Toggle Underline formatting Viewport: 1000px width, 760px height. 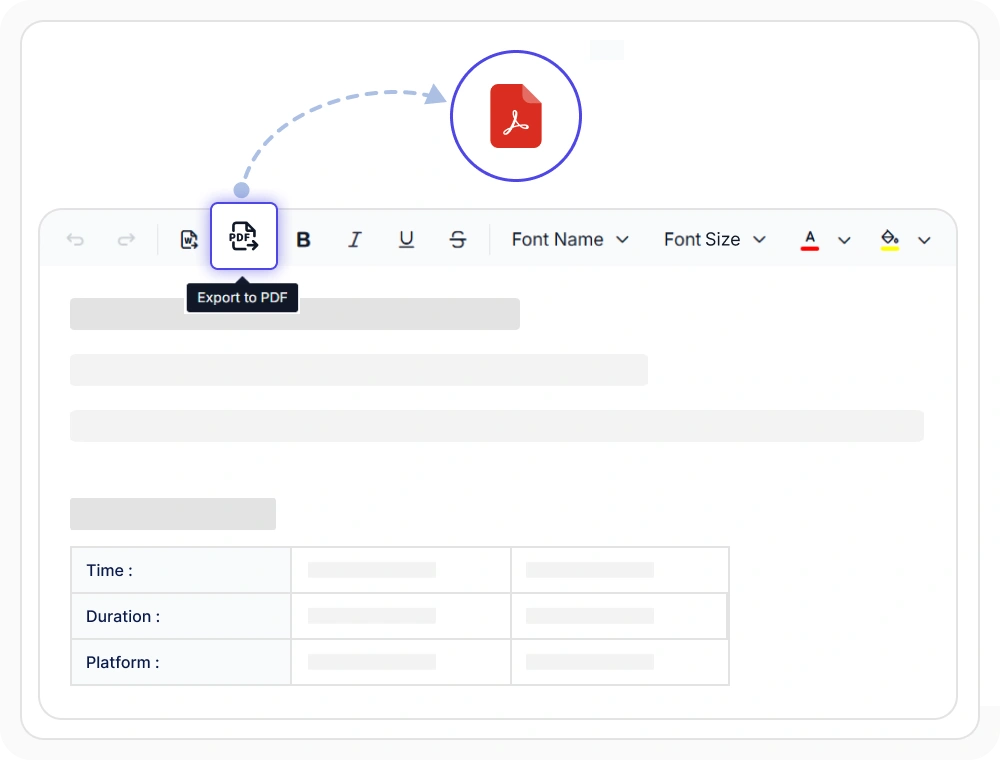(x=406, y=240)
